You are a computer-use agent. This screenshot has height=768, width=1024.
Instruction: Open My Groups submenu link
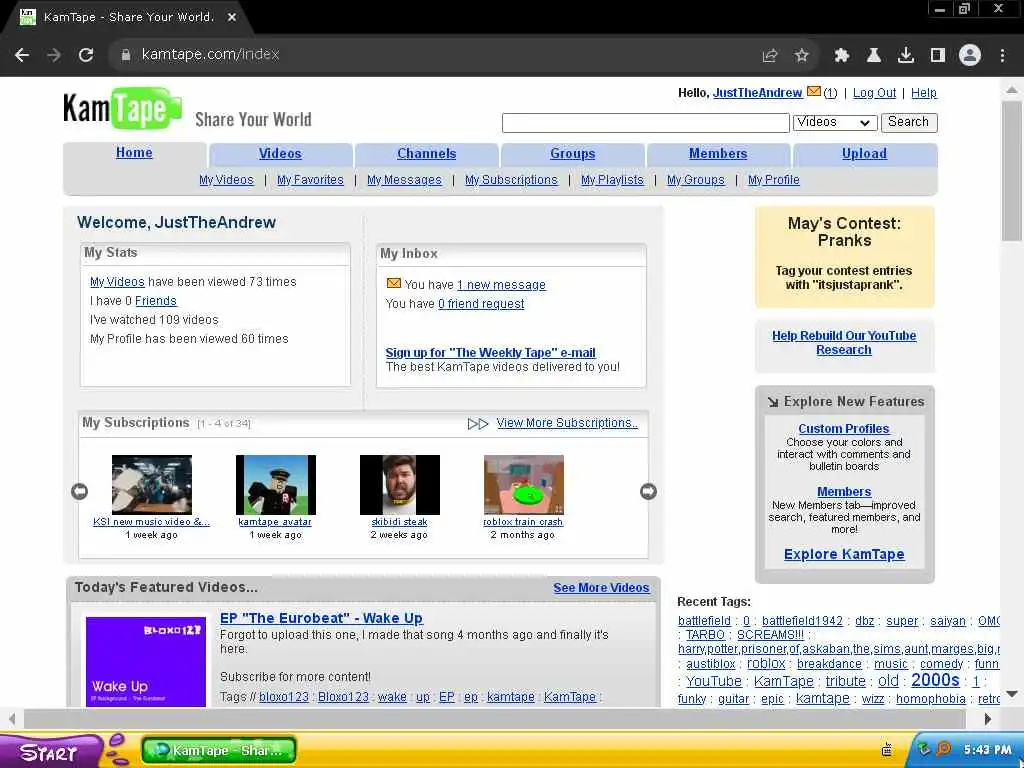coord(696,180)
